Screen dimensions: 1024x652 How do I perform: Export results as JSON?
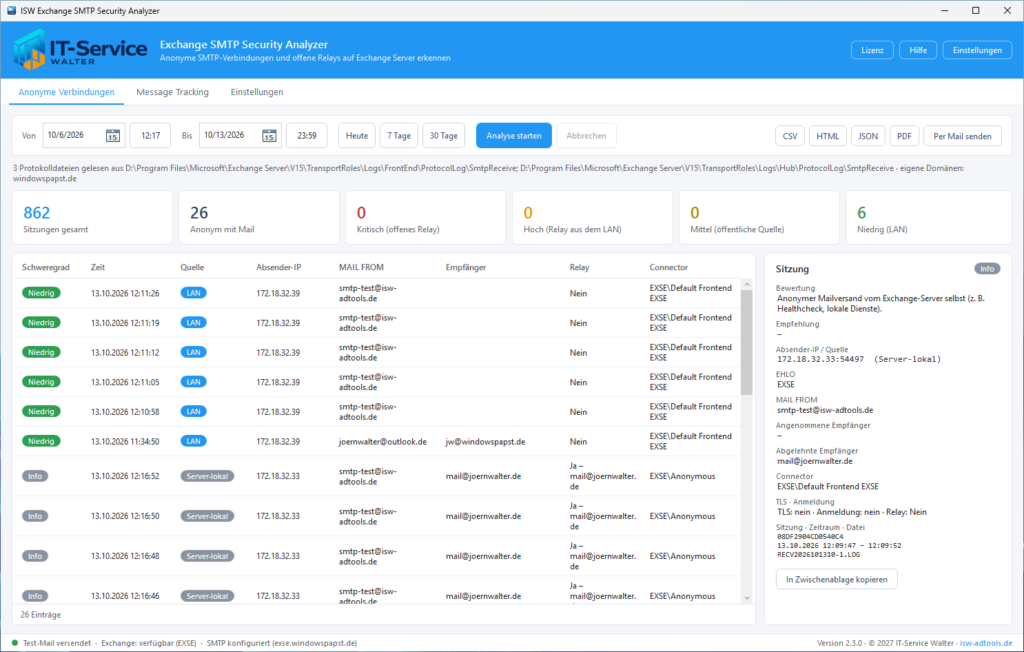(868, 136)
